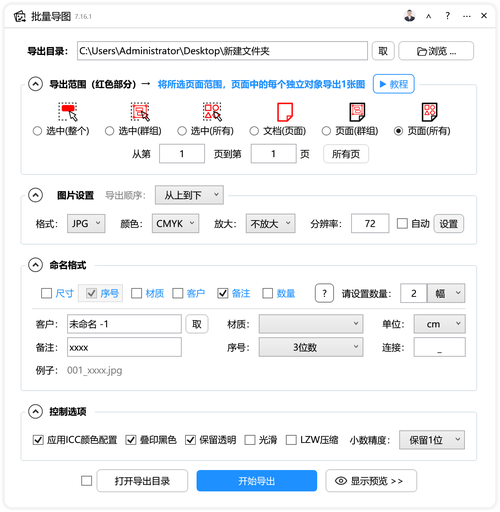
Task: Click the 文档(页面) document page icon
Action: coord(285,112)
